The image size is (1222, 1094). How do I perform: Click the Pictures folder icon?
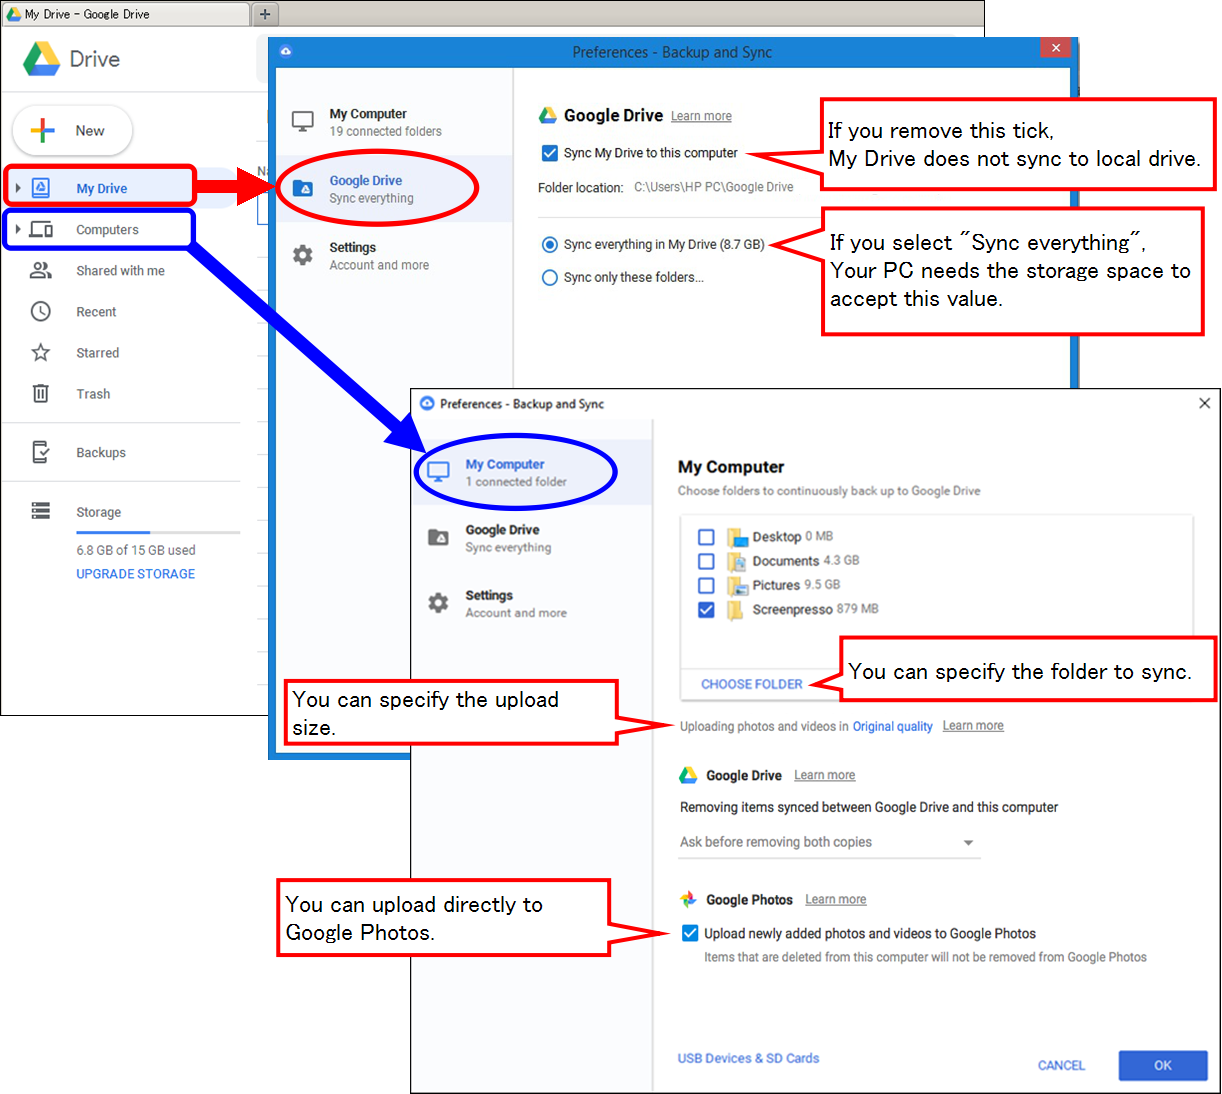tap(737, 585)
